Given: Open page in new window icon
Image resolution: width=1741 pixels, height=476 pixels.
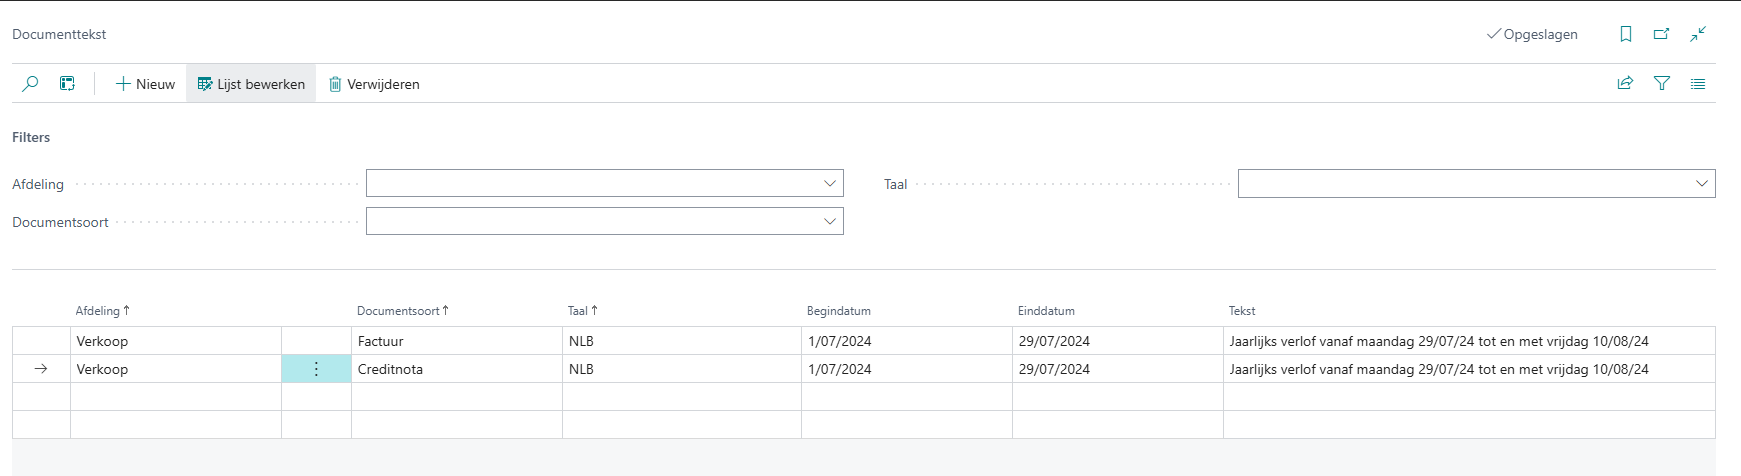Looking at the screenshot, I should [x=1661, y=34].
